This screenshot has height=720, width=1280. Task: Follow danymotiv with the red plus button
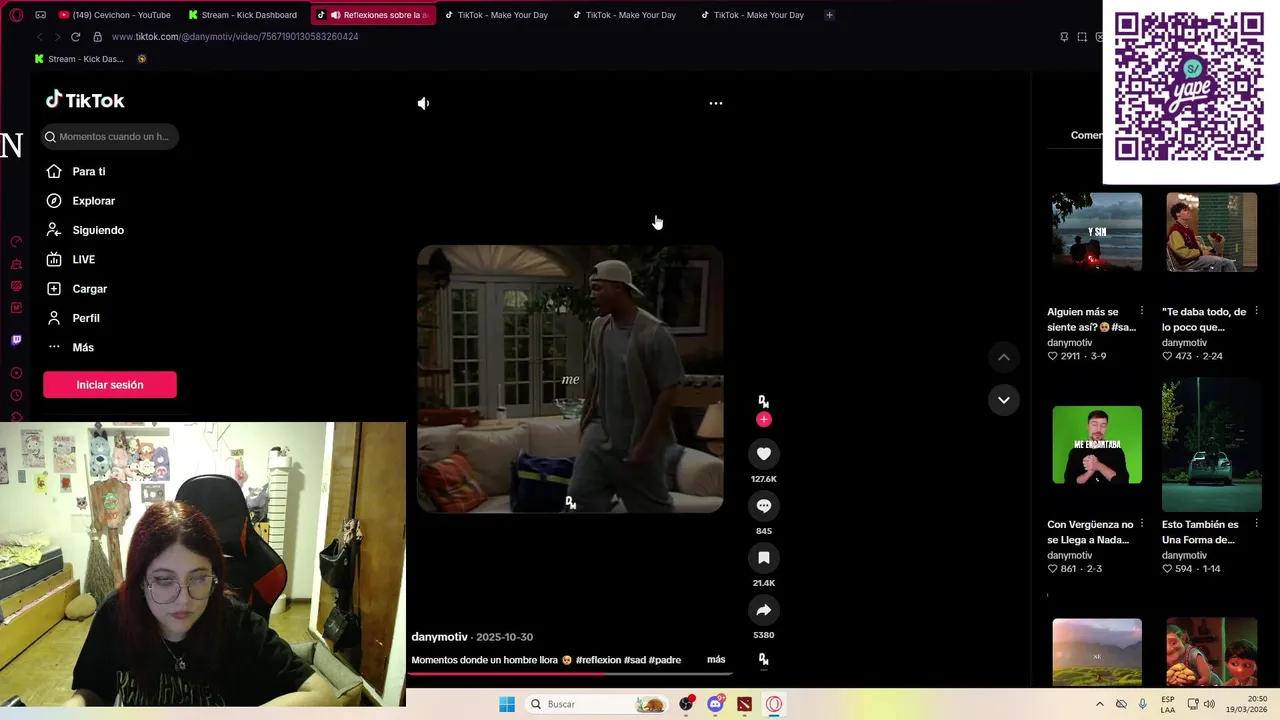pyautogui.click(x=764, y=420)
